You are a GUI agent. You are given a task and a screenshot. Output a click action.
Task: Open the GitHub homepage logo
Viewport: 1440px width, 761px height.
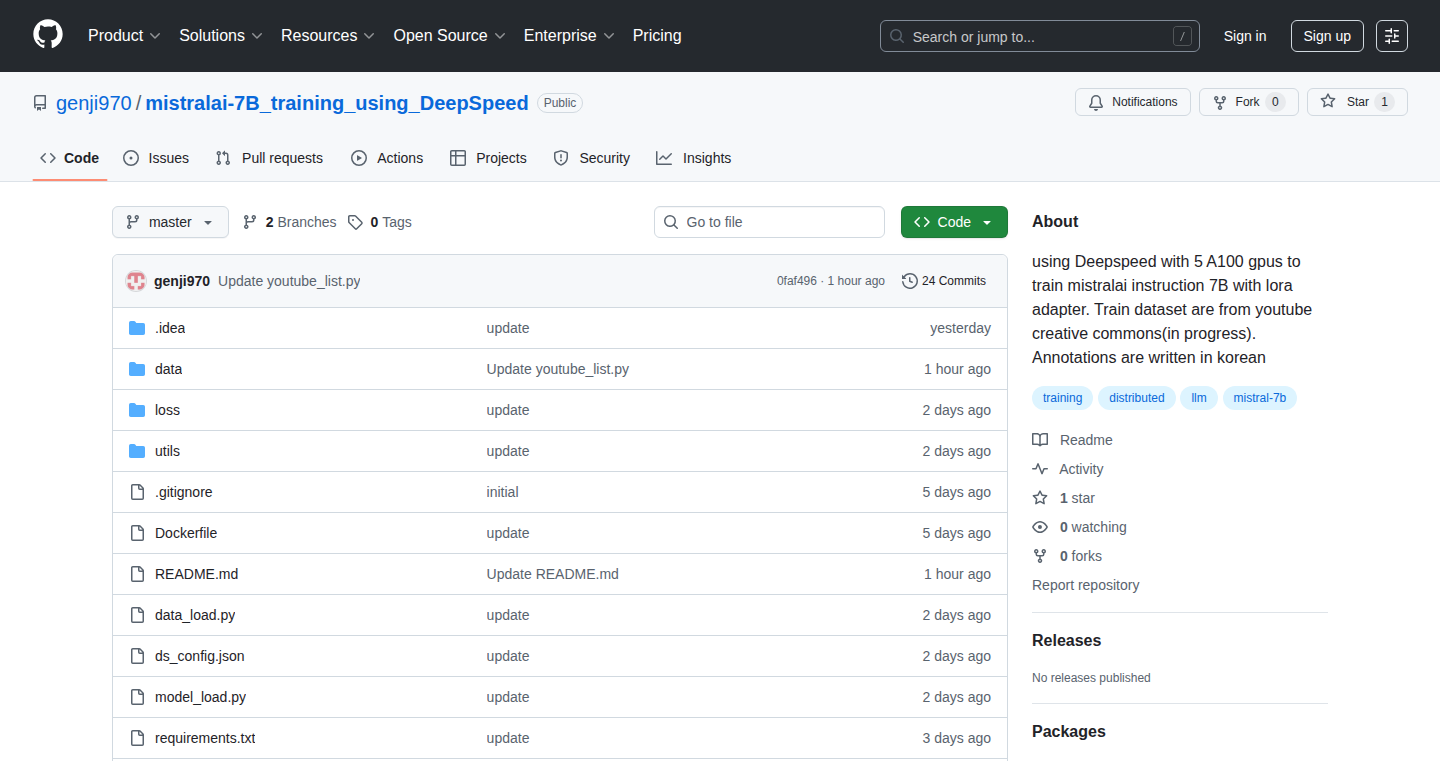click(x=48, y=35)
